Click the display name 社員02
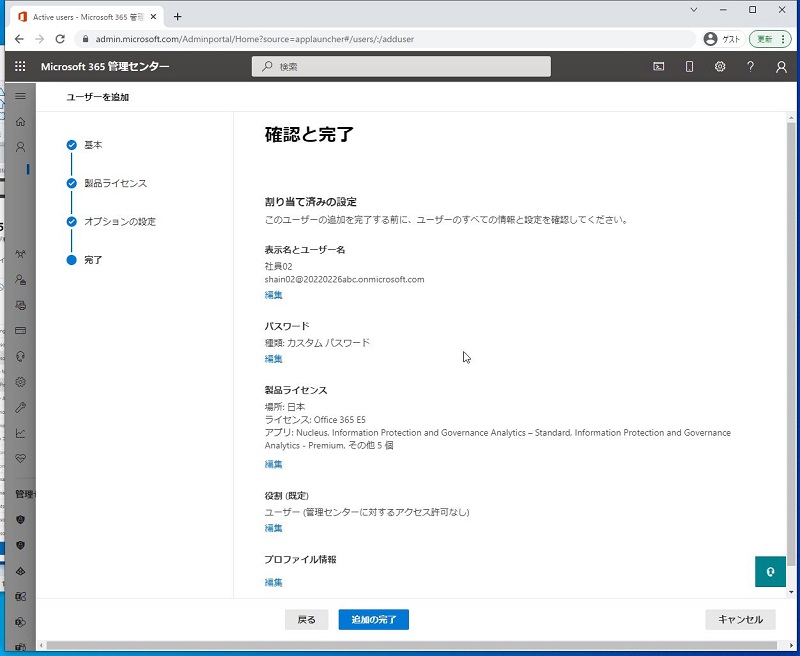Viewport: 800px width, 656px height. [x=278, y=266]
